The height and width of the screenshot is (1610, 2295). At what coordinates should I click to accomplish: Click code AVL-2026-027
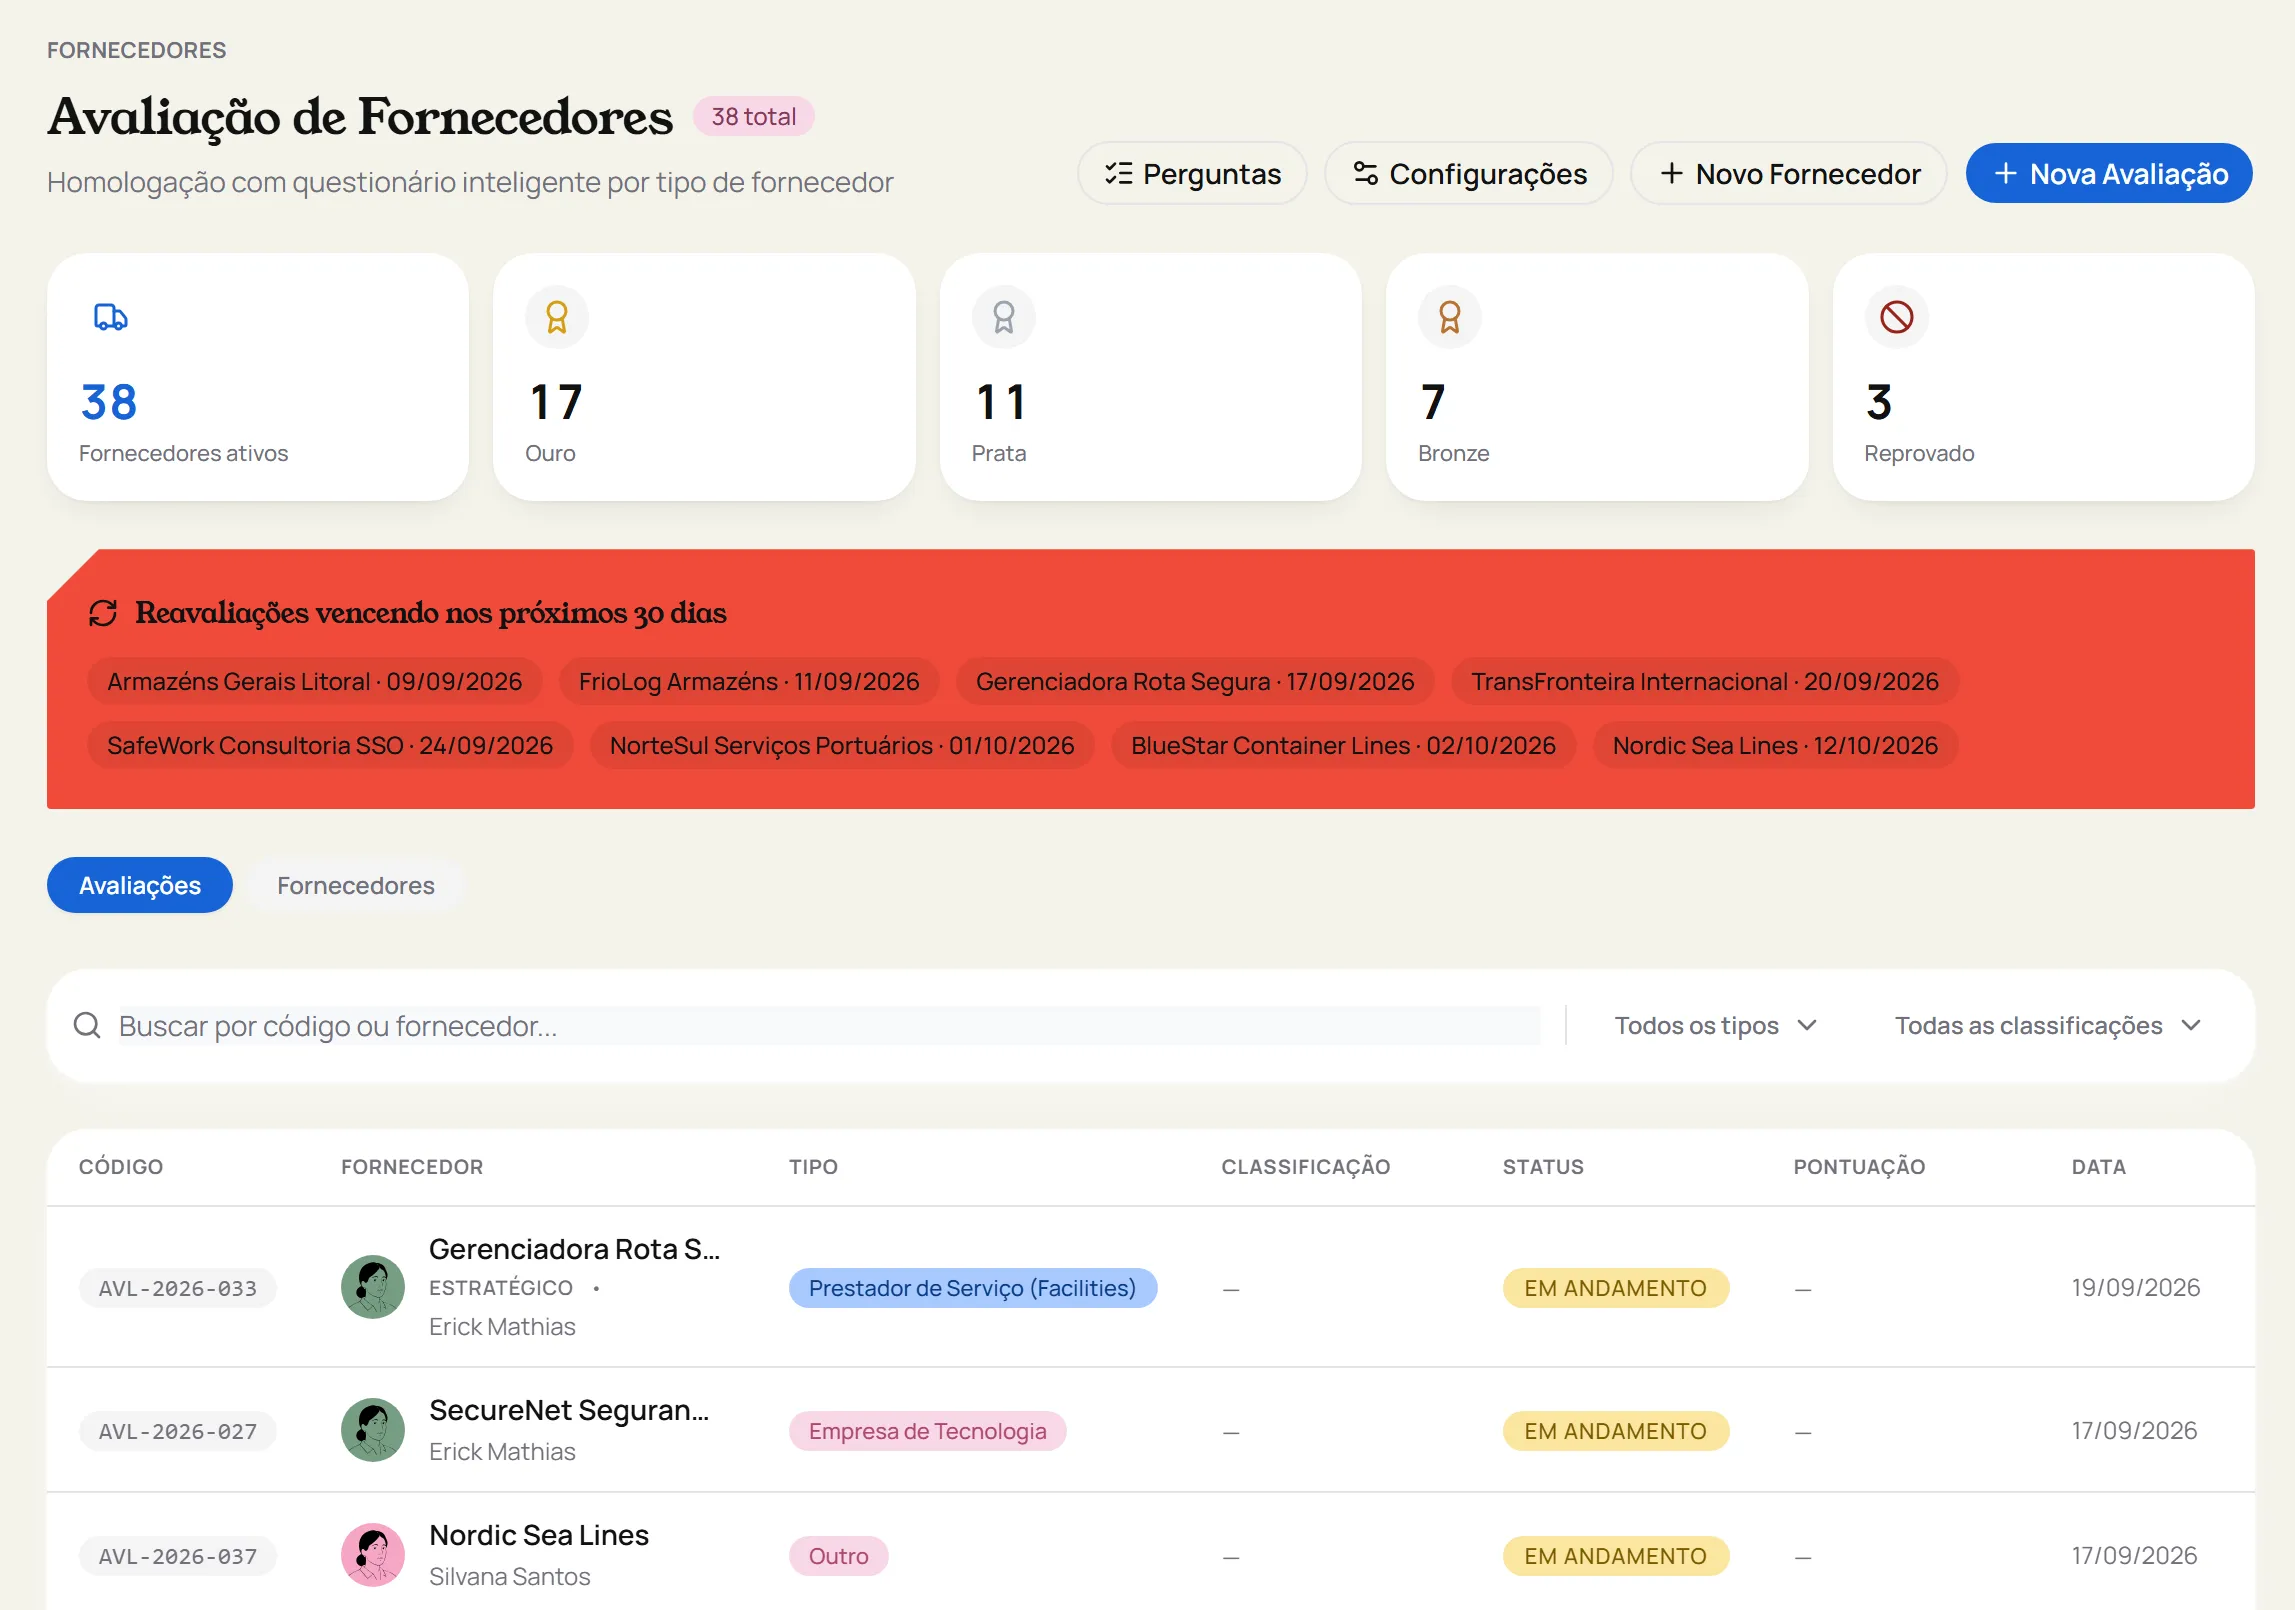pos(178,1431)
